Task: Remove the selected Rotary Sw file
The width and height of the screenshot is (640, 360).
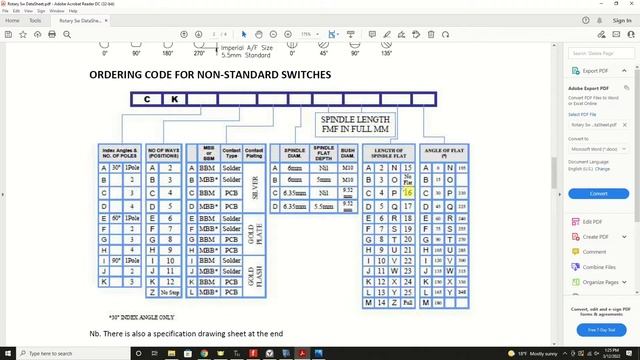Action: pyautogui.click(x=624, y=125)
